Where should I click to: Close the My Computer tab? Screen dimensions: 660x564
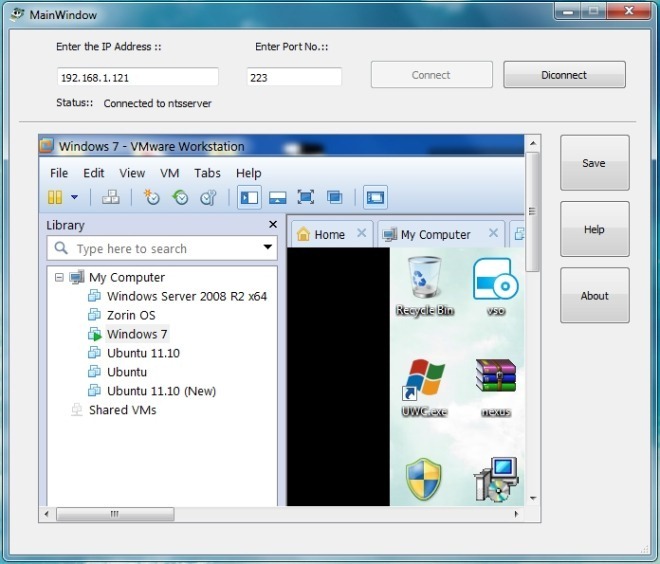(x=493, y=233)
